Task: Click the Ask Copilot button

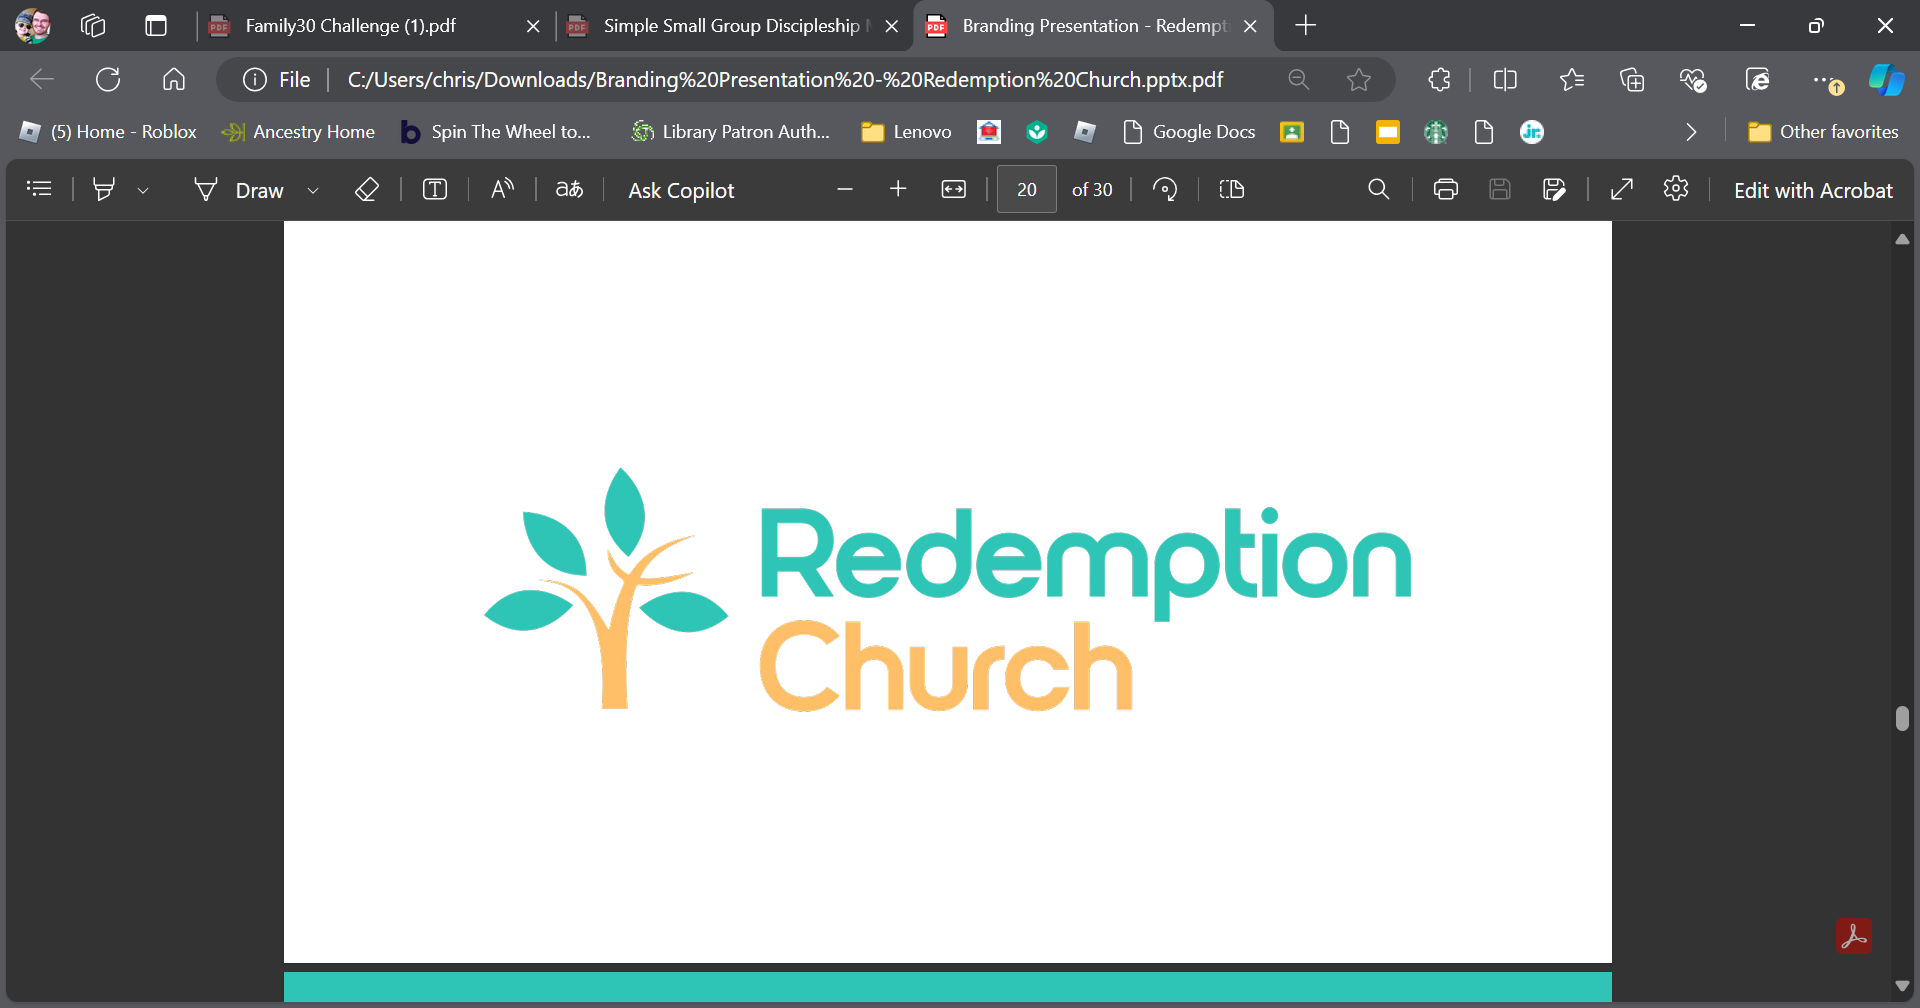Action: pyautogui.click(x=681, y=191)
